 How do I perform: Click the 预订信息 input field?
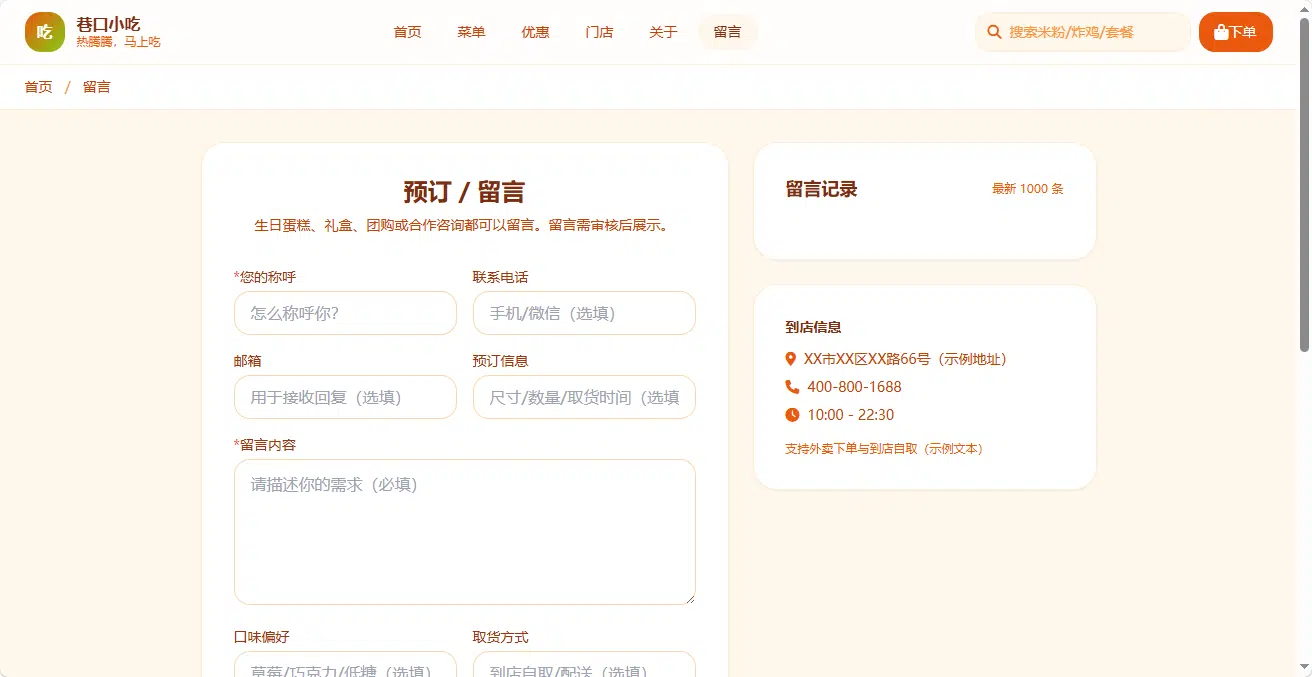584,397
